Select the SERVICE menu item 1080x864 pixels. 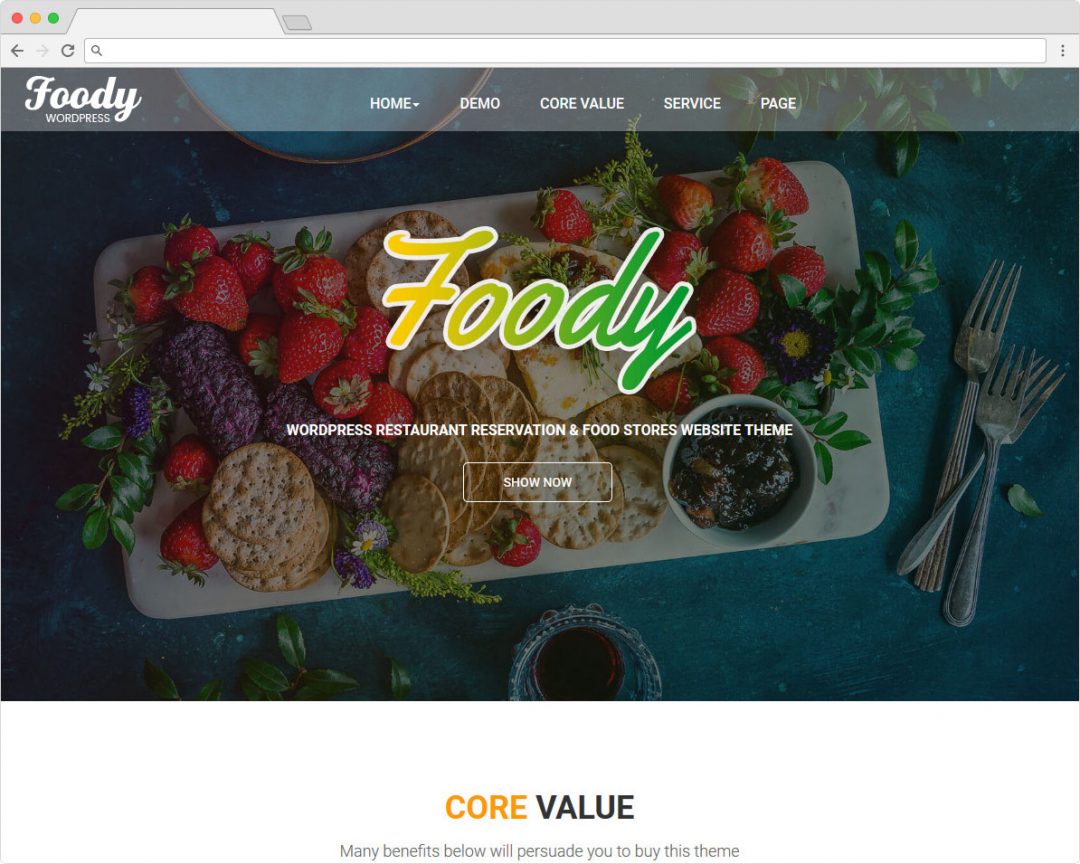(x=692, y=103)
